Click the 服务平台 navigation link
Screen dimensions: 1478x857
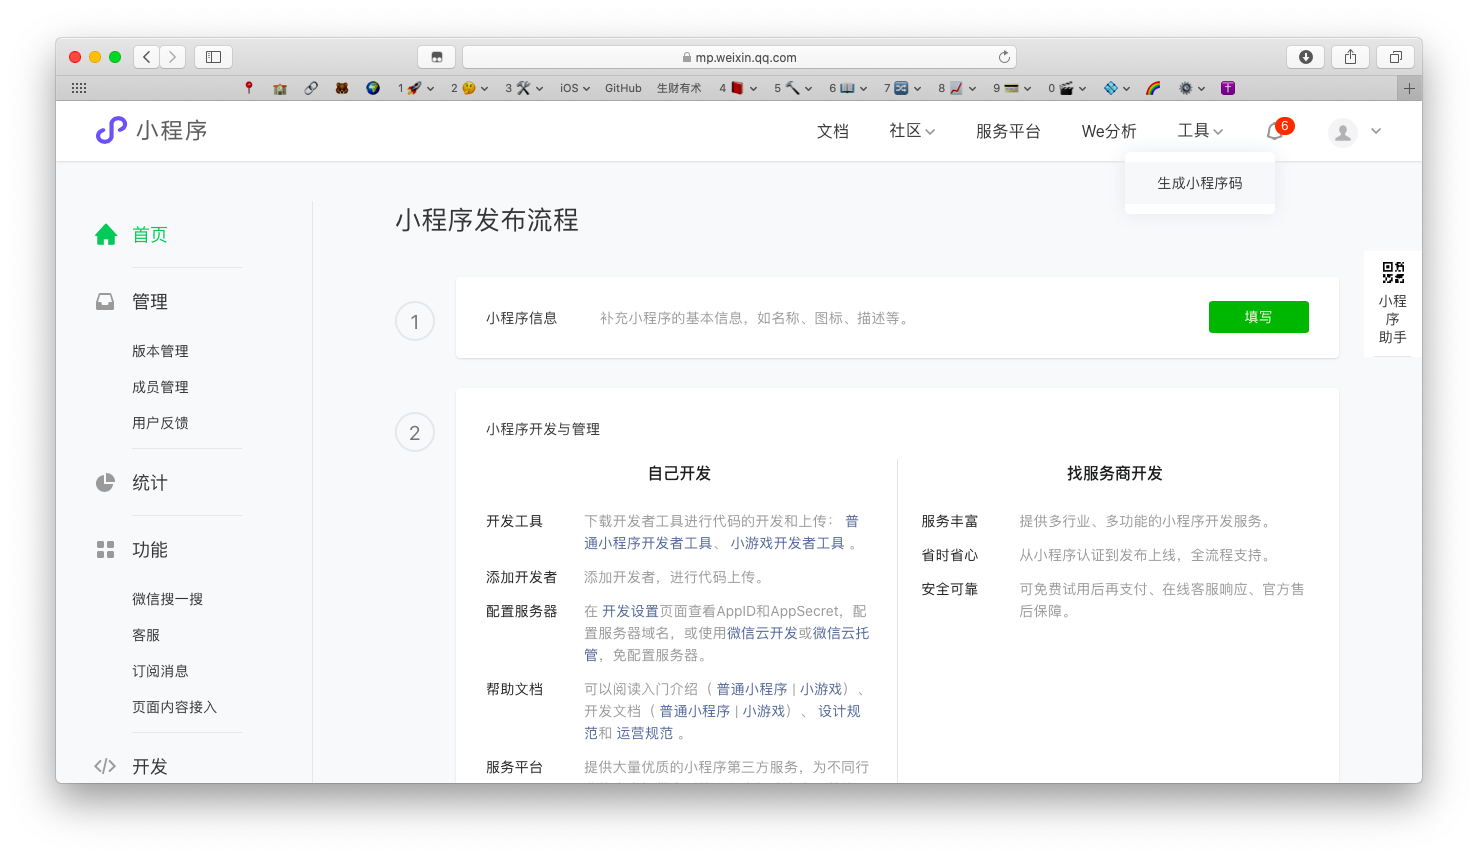point(1008,131)
